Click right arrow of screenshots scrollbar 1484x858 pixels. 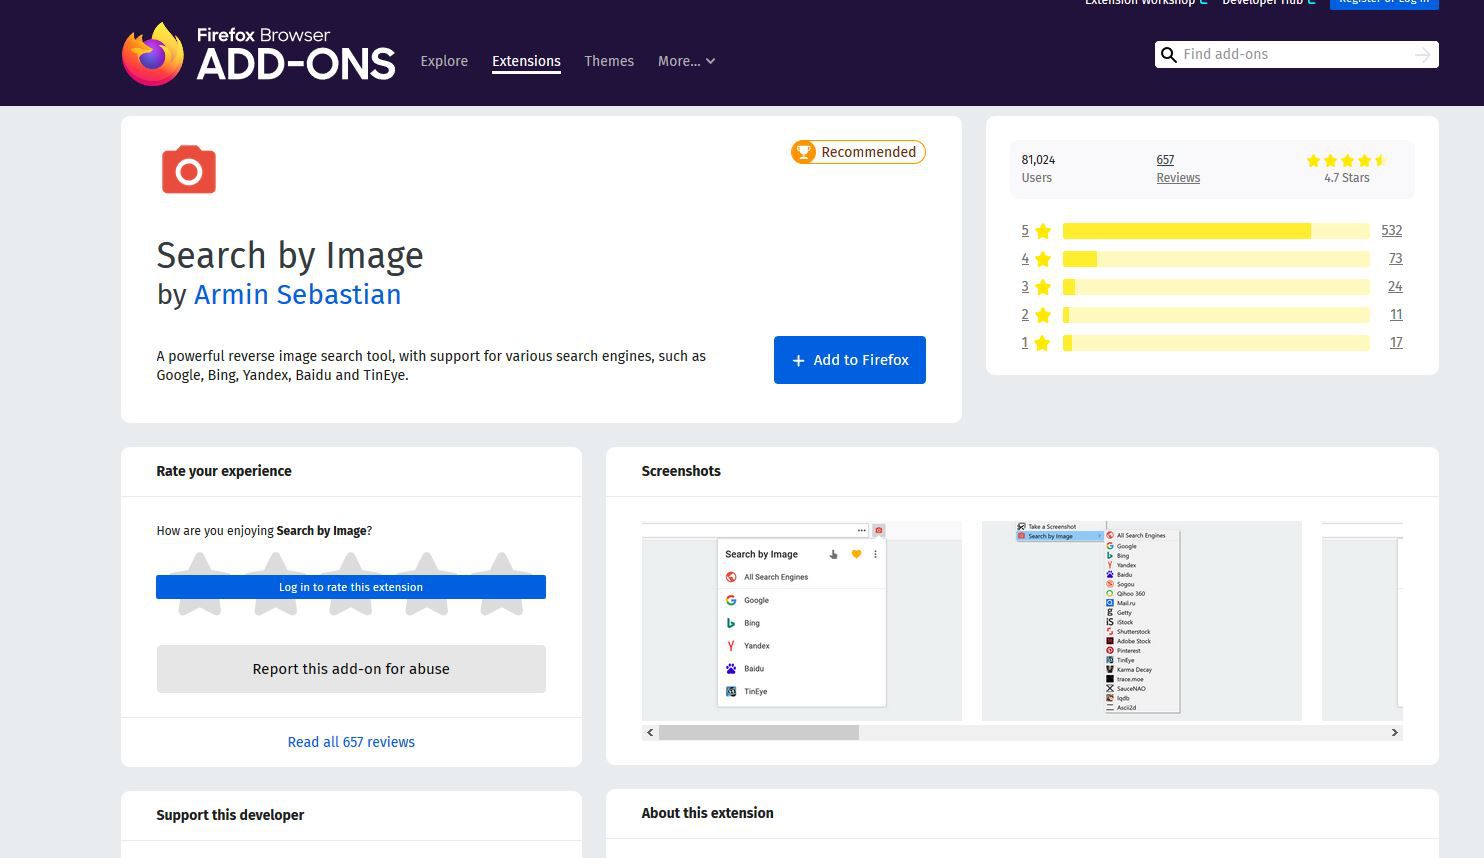pos(1394,732)
